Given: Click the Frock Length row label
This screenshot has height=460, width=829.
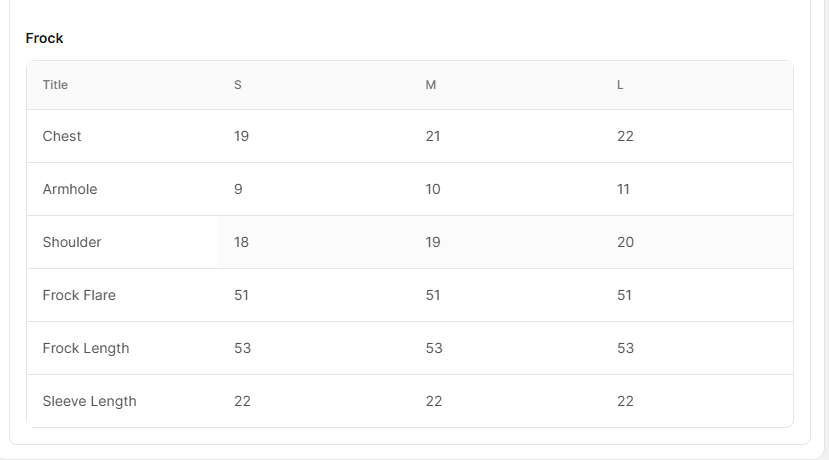Looking at the screenshot, I should click(86, 348).
